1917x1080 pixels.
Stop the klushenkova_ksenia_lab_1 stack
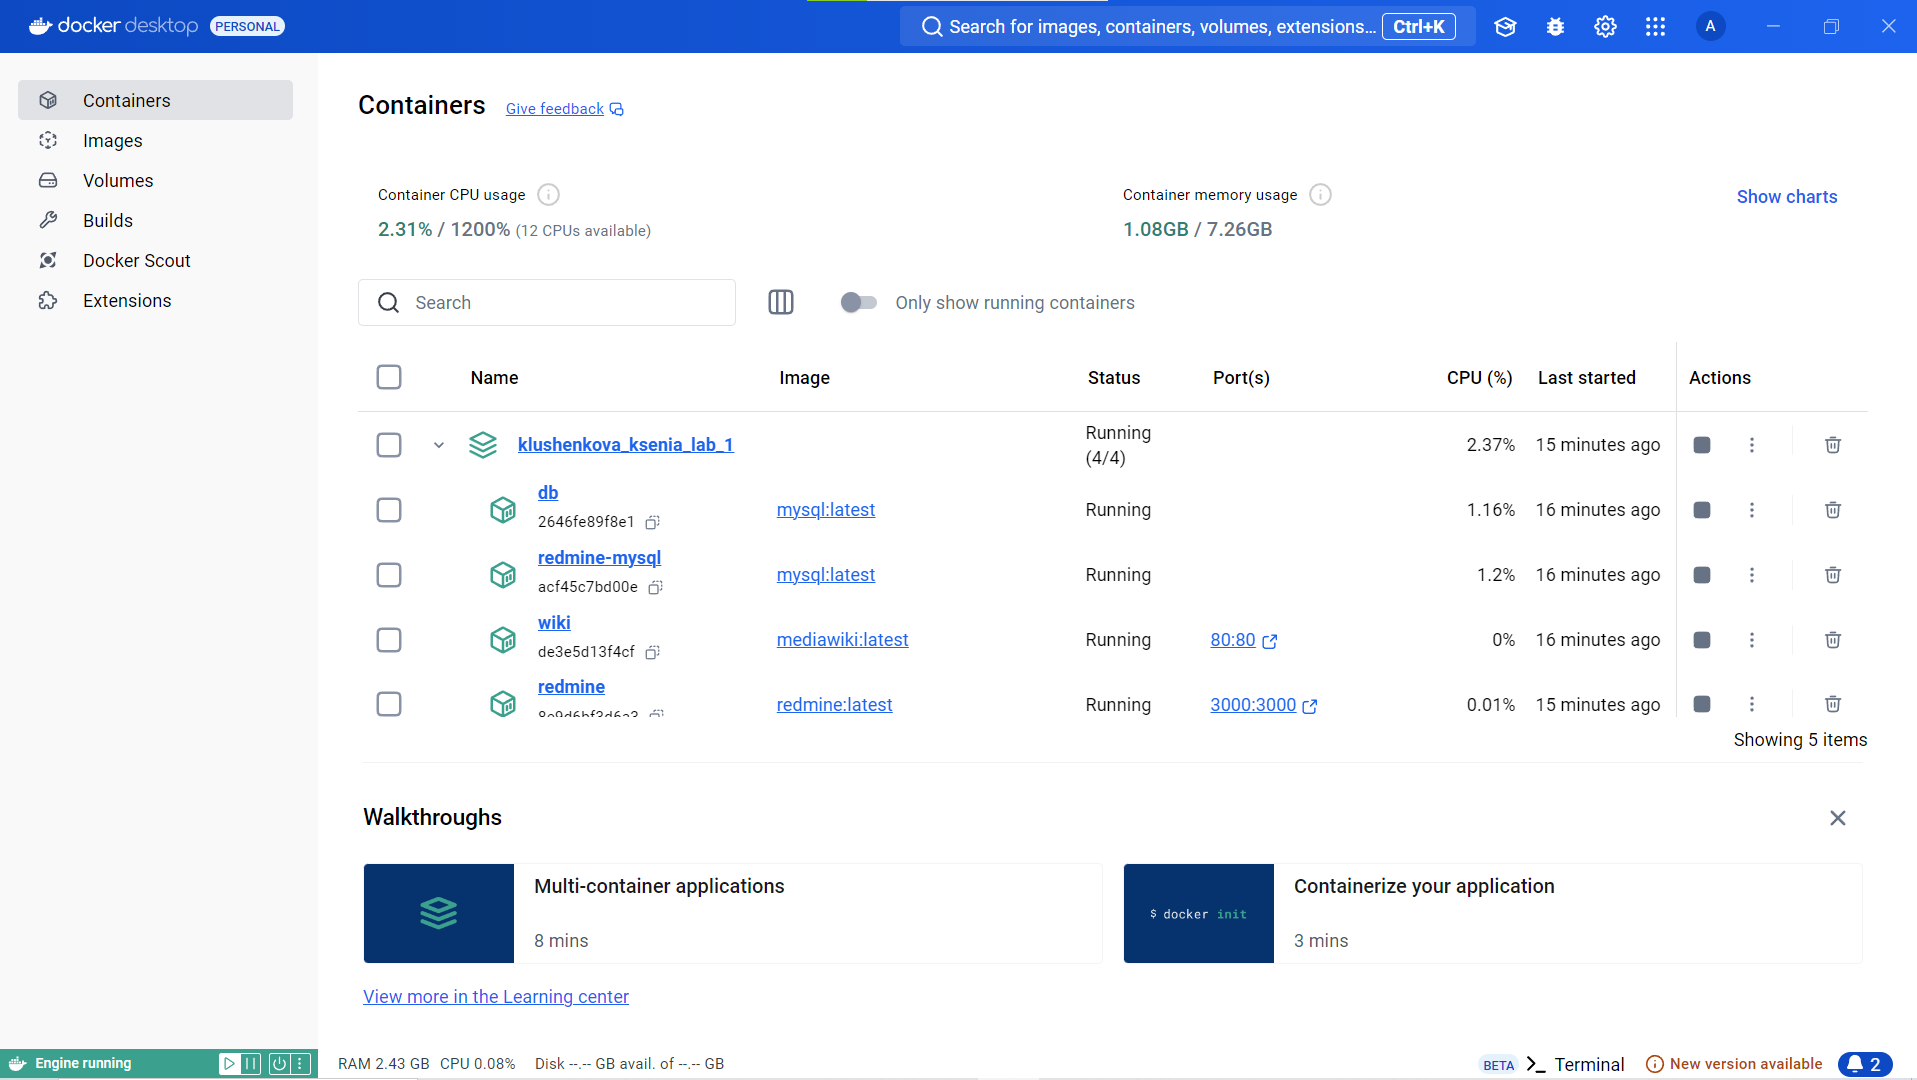point(1701,445)
